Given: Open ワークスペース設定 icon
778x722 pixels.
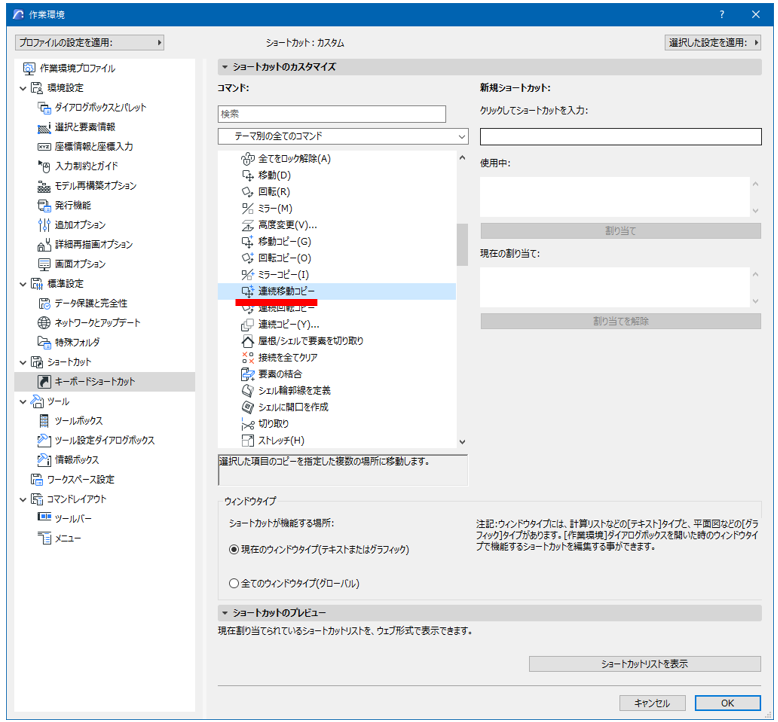Looking at the screenshot, I should 37,479.
